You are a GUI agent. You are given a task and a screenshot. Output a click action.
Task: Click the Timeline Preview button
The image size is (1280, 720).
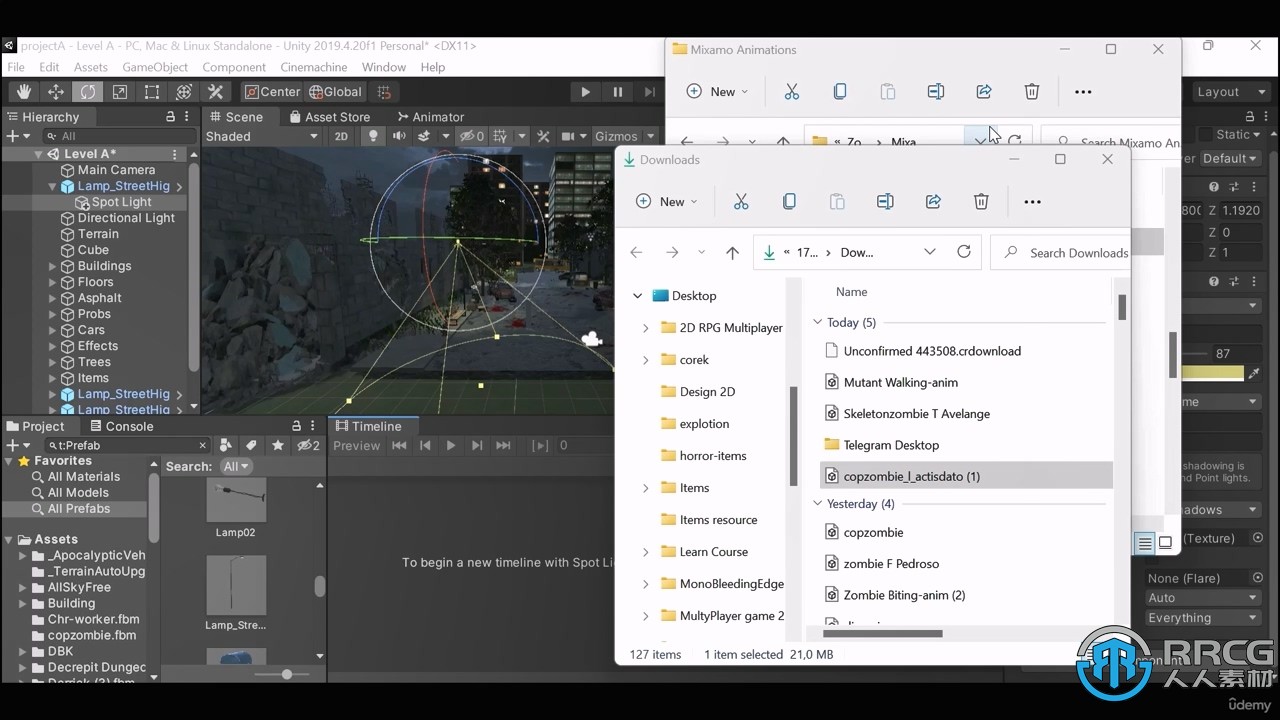357,445
